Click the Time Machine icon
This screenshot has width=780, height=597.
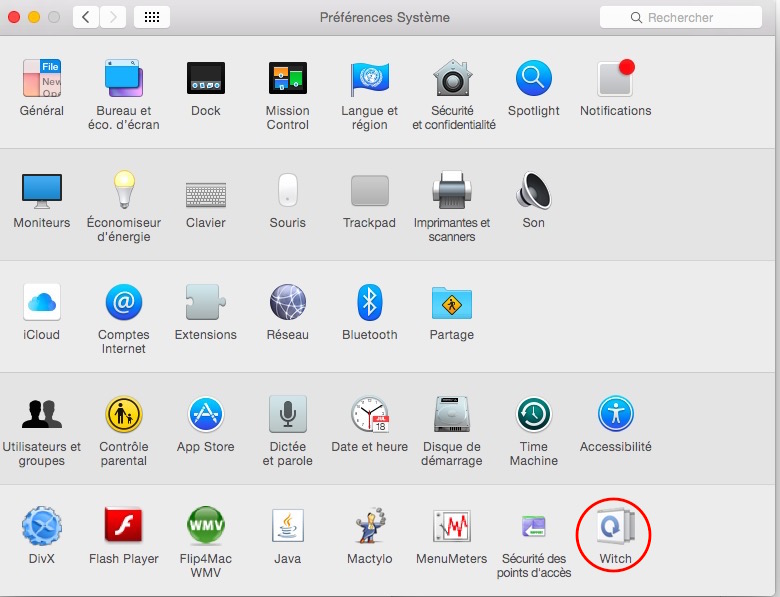534,414
